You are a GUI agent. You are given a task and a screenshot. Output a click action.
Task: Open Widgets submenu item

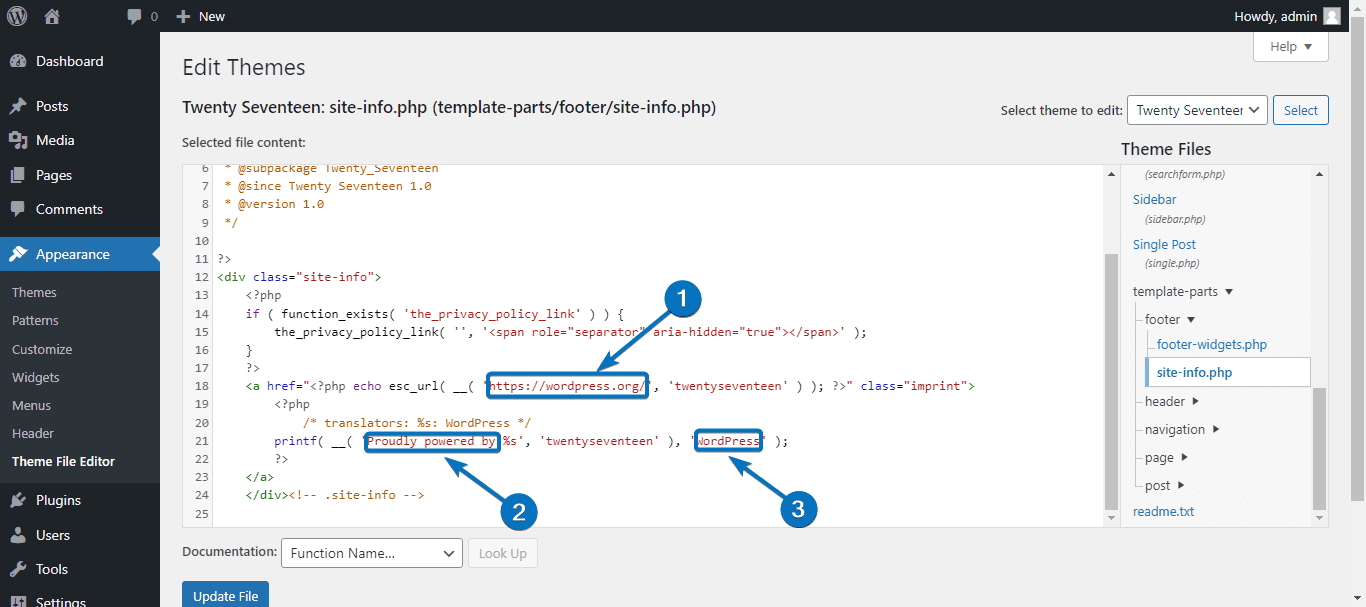pyautogui.click(x=36, y=377)
